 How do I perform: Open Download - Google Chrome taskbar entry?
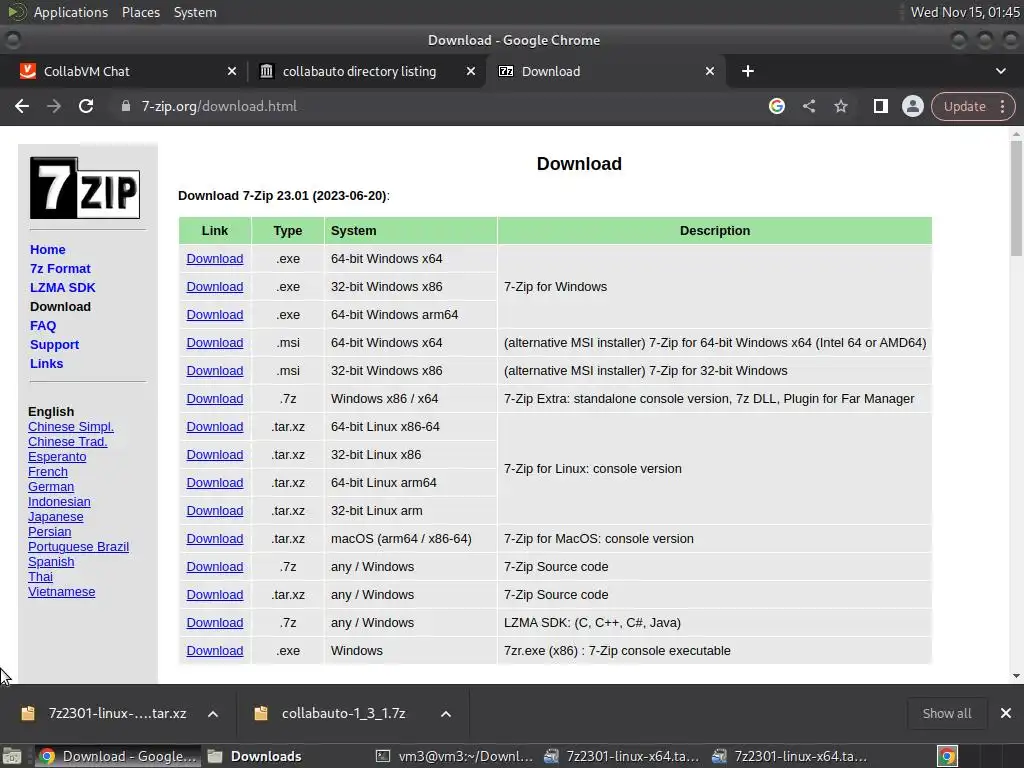[118, 756]
